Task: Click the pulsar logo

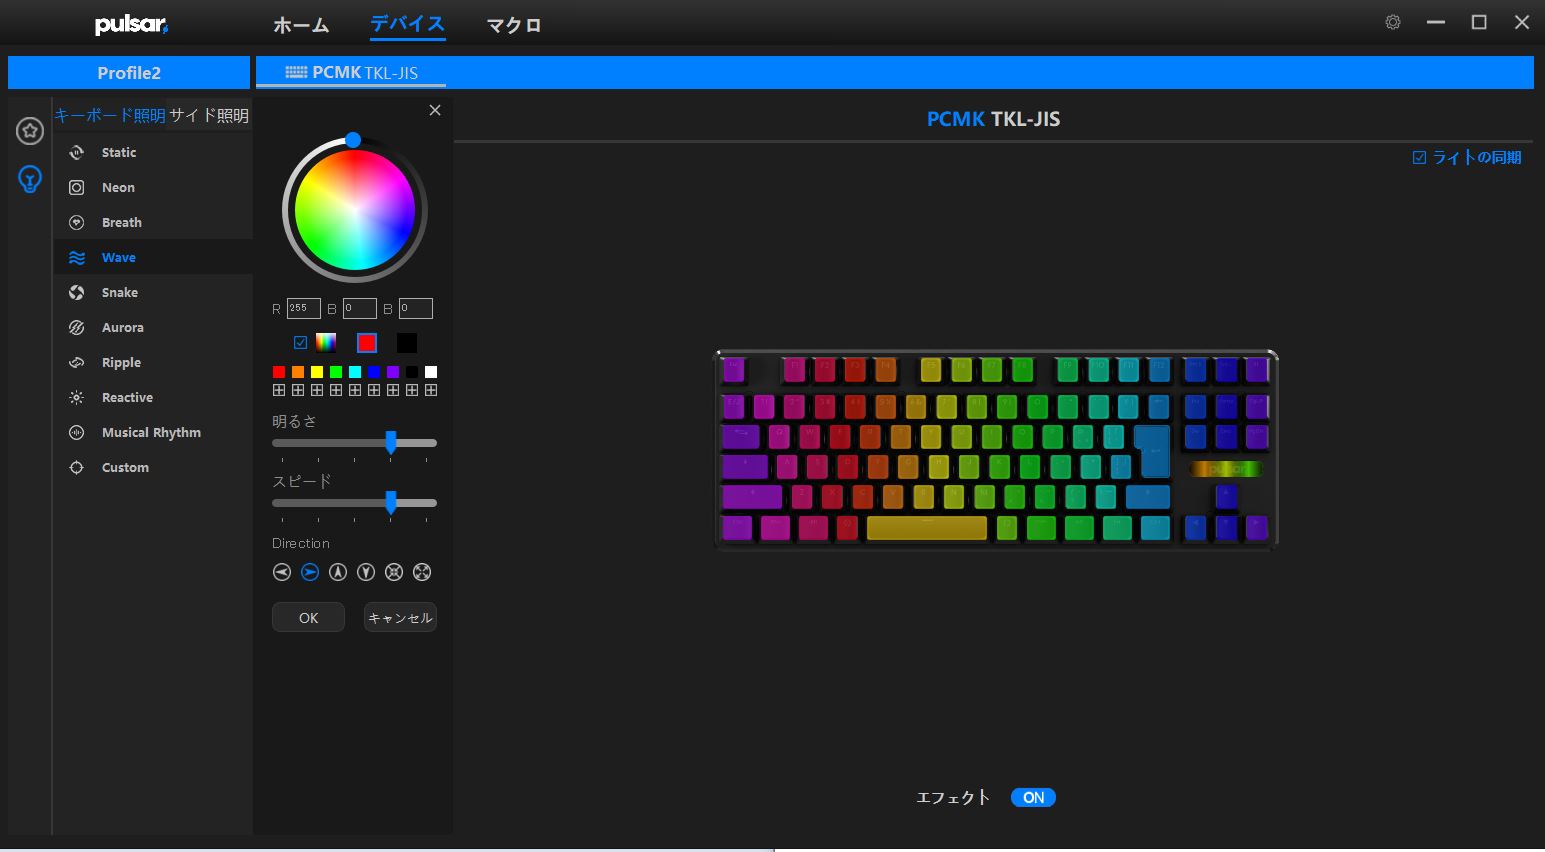Action: 131,24
